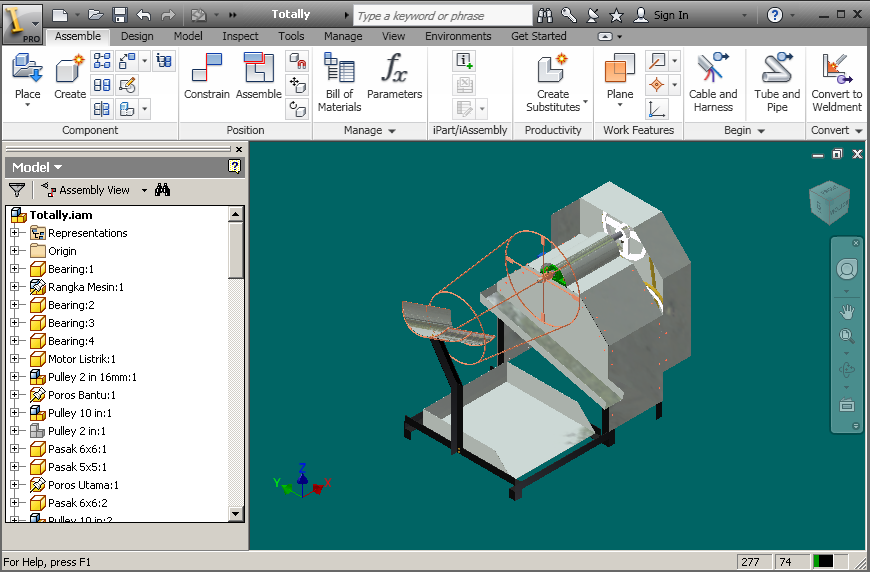
Task: Open the Assembly View dropdown arrow
Action: [x=144, y=190]
